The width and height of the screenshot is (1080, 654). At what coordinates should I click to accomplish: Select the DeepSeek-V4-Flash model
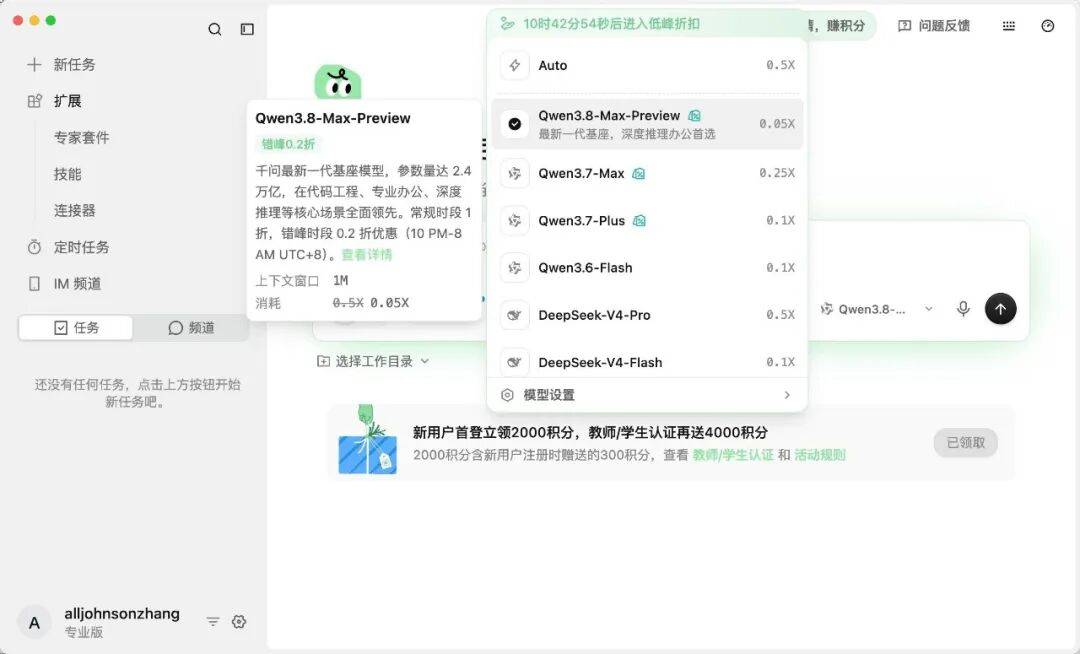647,362
